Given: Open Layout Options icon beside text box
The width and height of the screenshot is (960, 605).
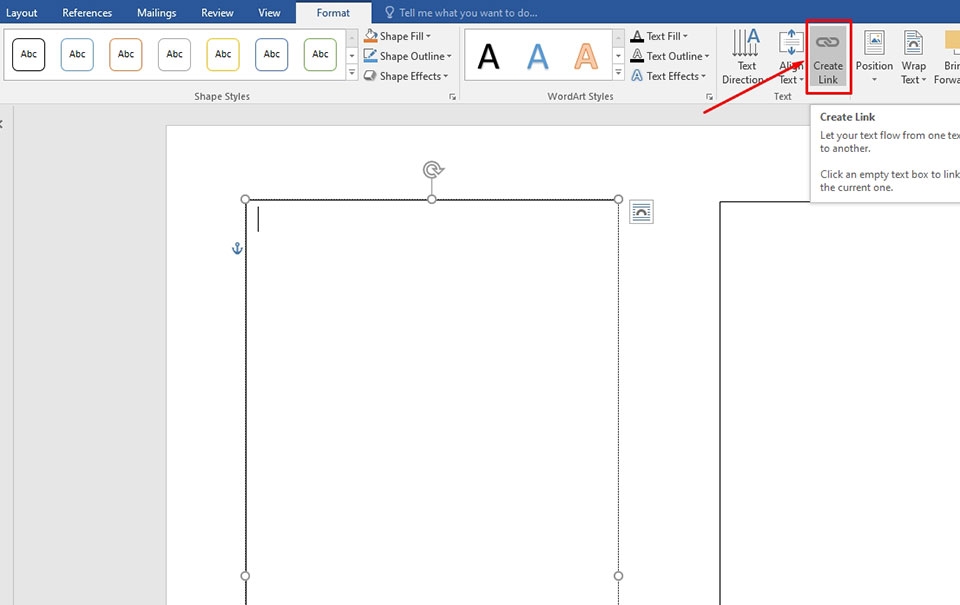Looking at the screenshot, I should (x=641, y=212).
